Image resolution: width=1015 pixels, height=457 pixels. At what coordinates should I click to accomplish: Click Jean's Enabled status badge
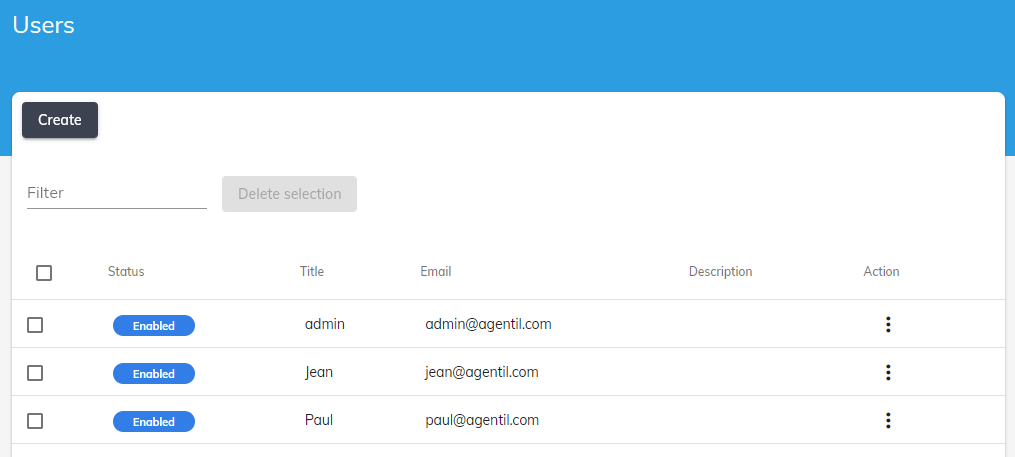point(154,373)
